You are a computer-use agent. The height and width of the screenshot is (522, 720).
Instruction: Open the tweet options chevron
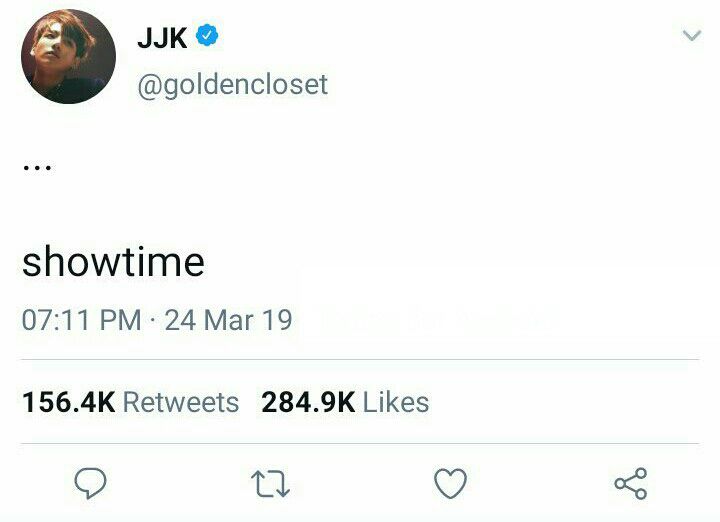point(692,35)
